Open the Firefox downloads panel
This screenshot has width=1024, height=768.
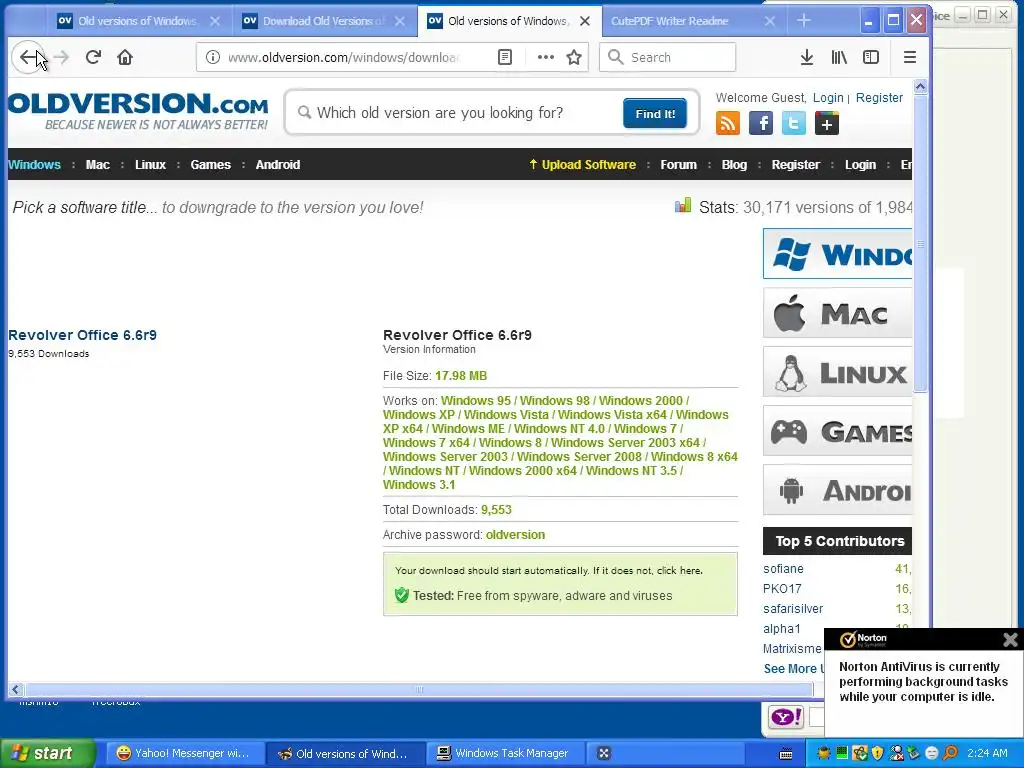coord(807,57)
